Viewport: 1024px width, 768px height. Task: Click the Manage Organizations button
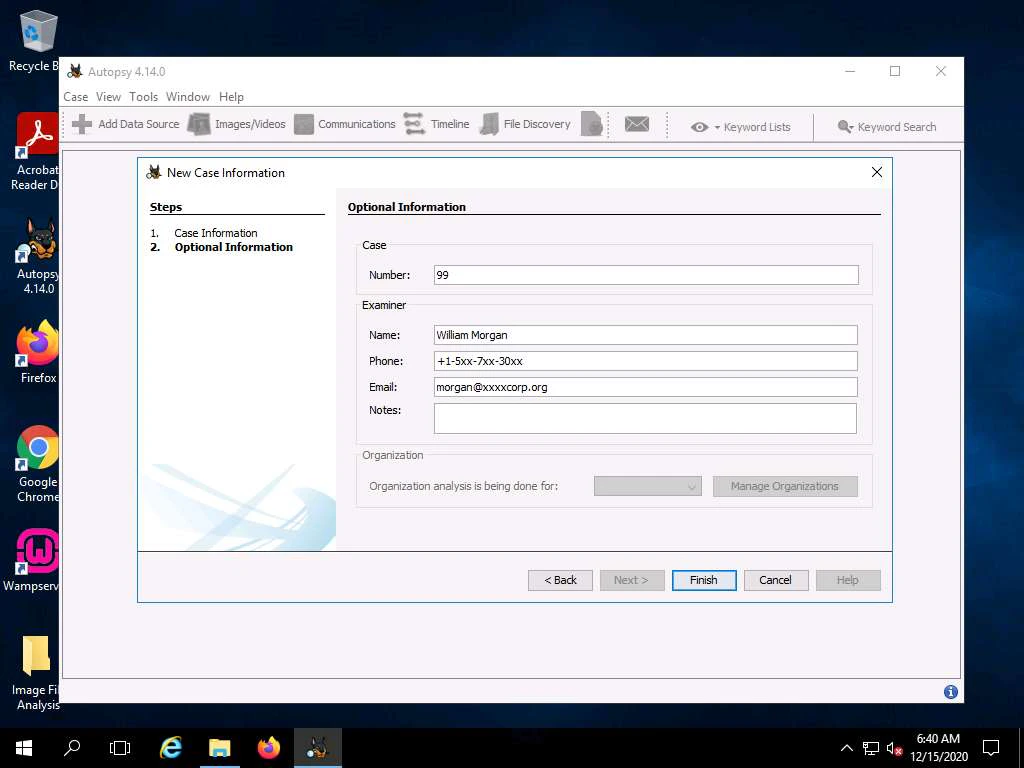tap(785, 487)
